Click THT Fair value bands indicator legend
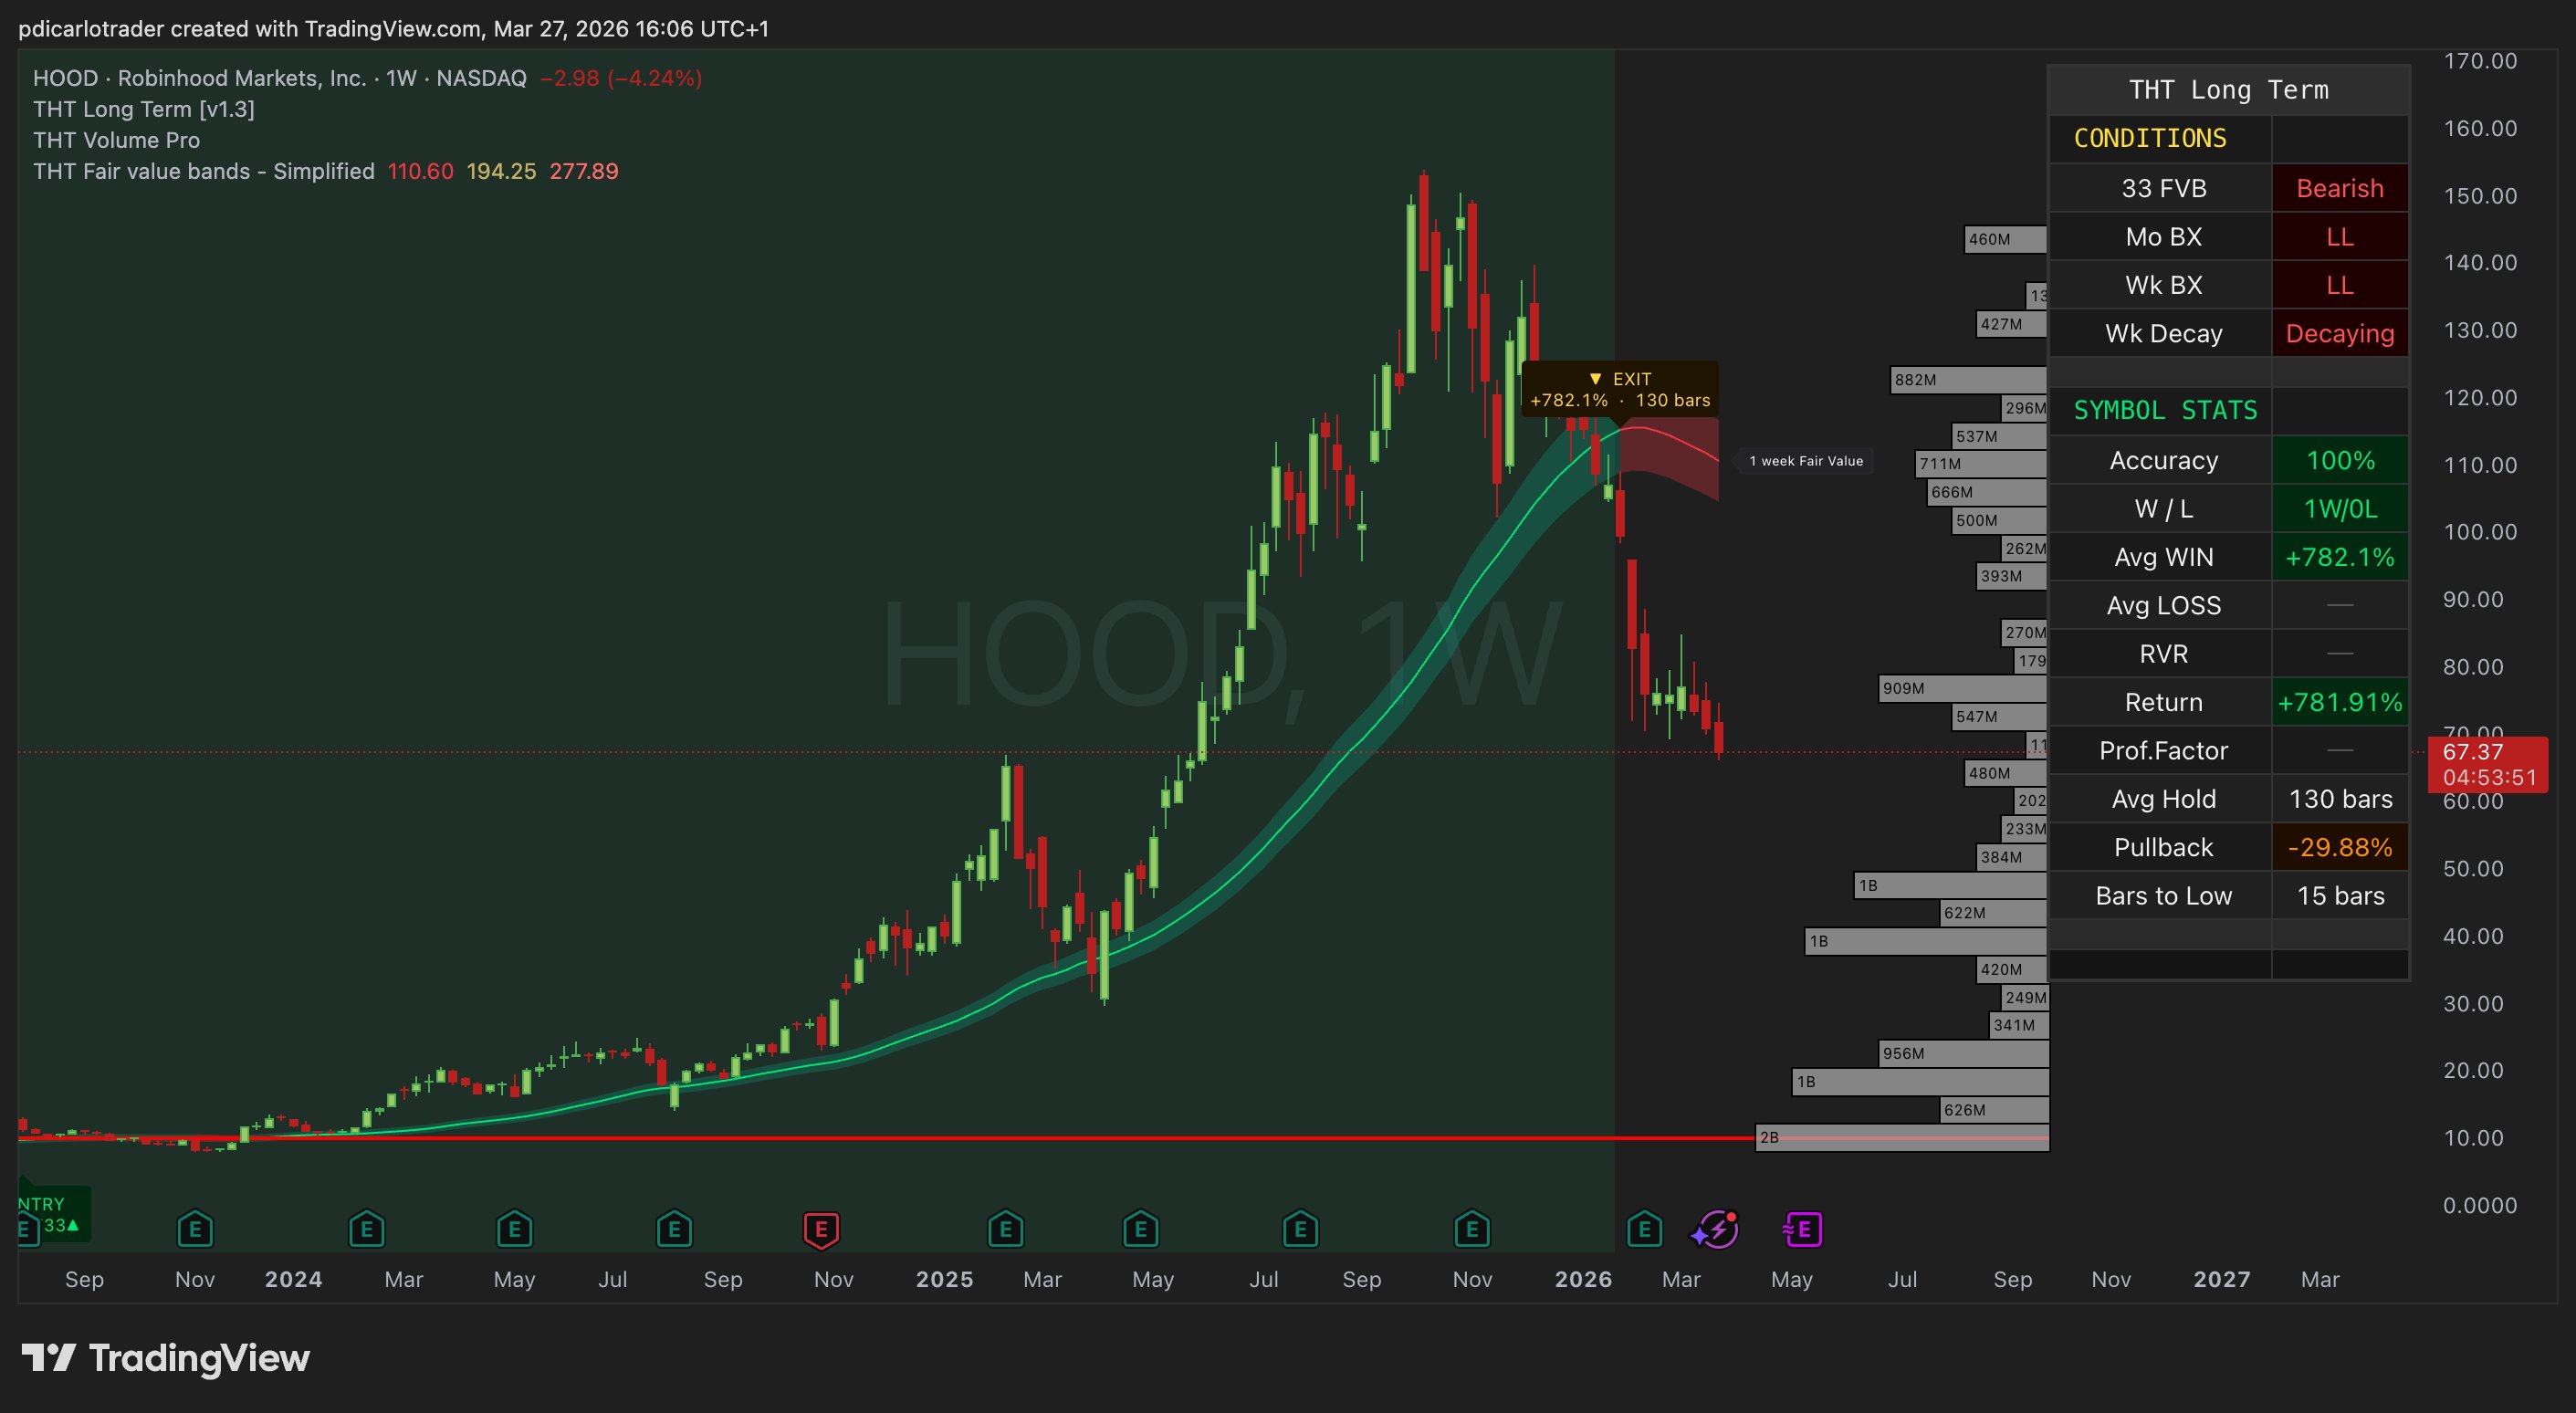2576x1413 pixels. pyautogui.click(x=204, y=171)
